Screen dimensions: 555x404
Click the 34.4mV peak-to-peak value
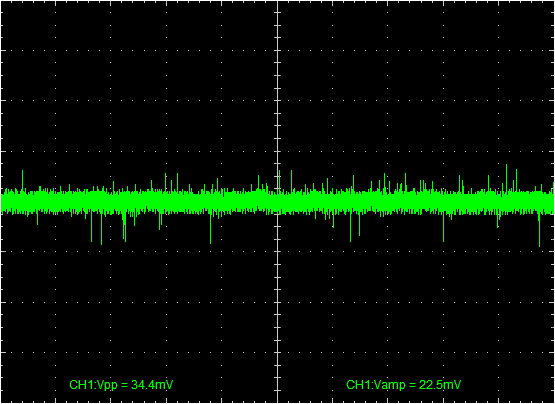click(152, 385)
